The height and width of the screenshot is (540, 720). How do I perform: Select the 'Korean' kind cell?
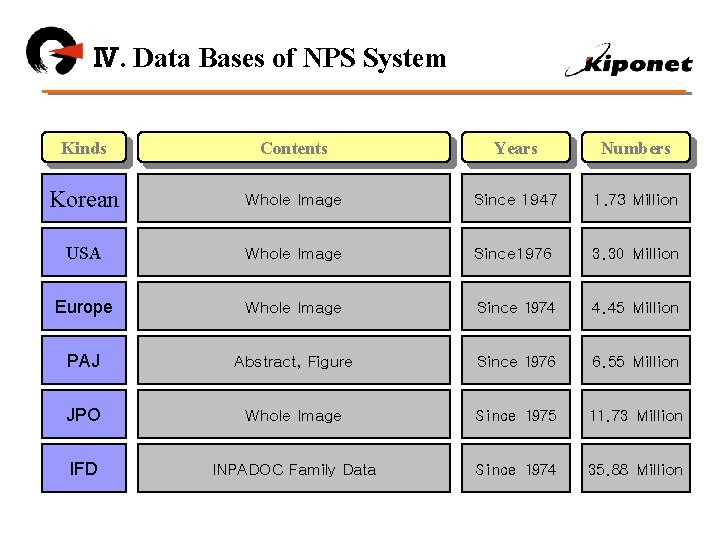84,198
